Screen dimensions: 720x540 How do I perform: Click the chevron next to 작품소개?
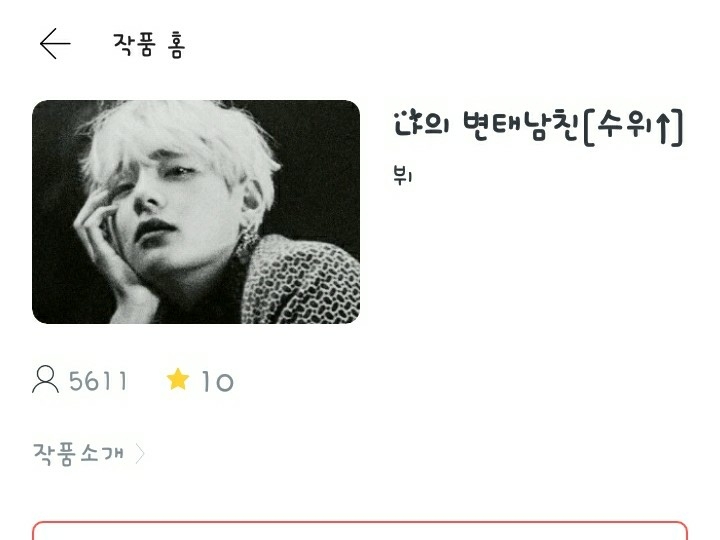[x=140, y=454]
